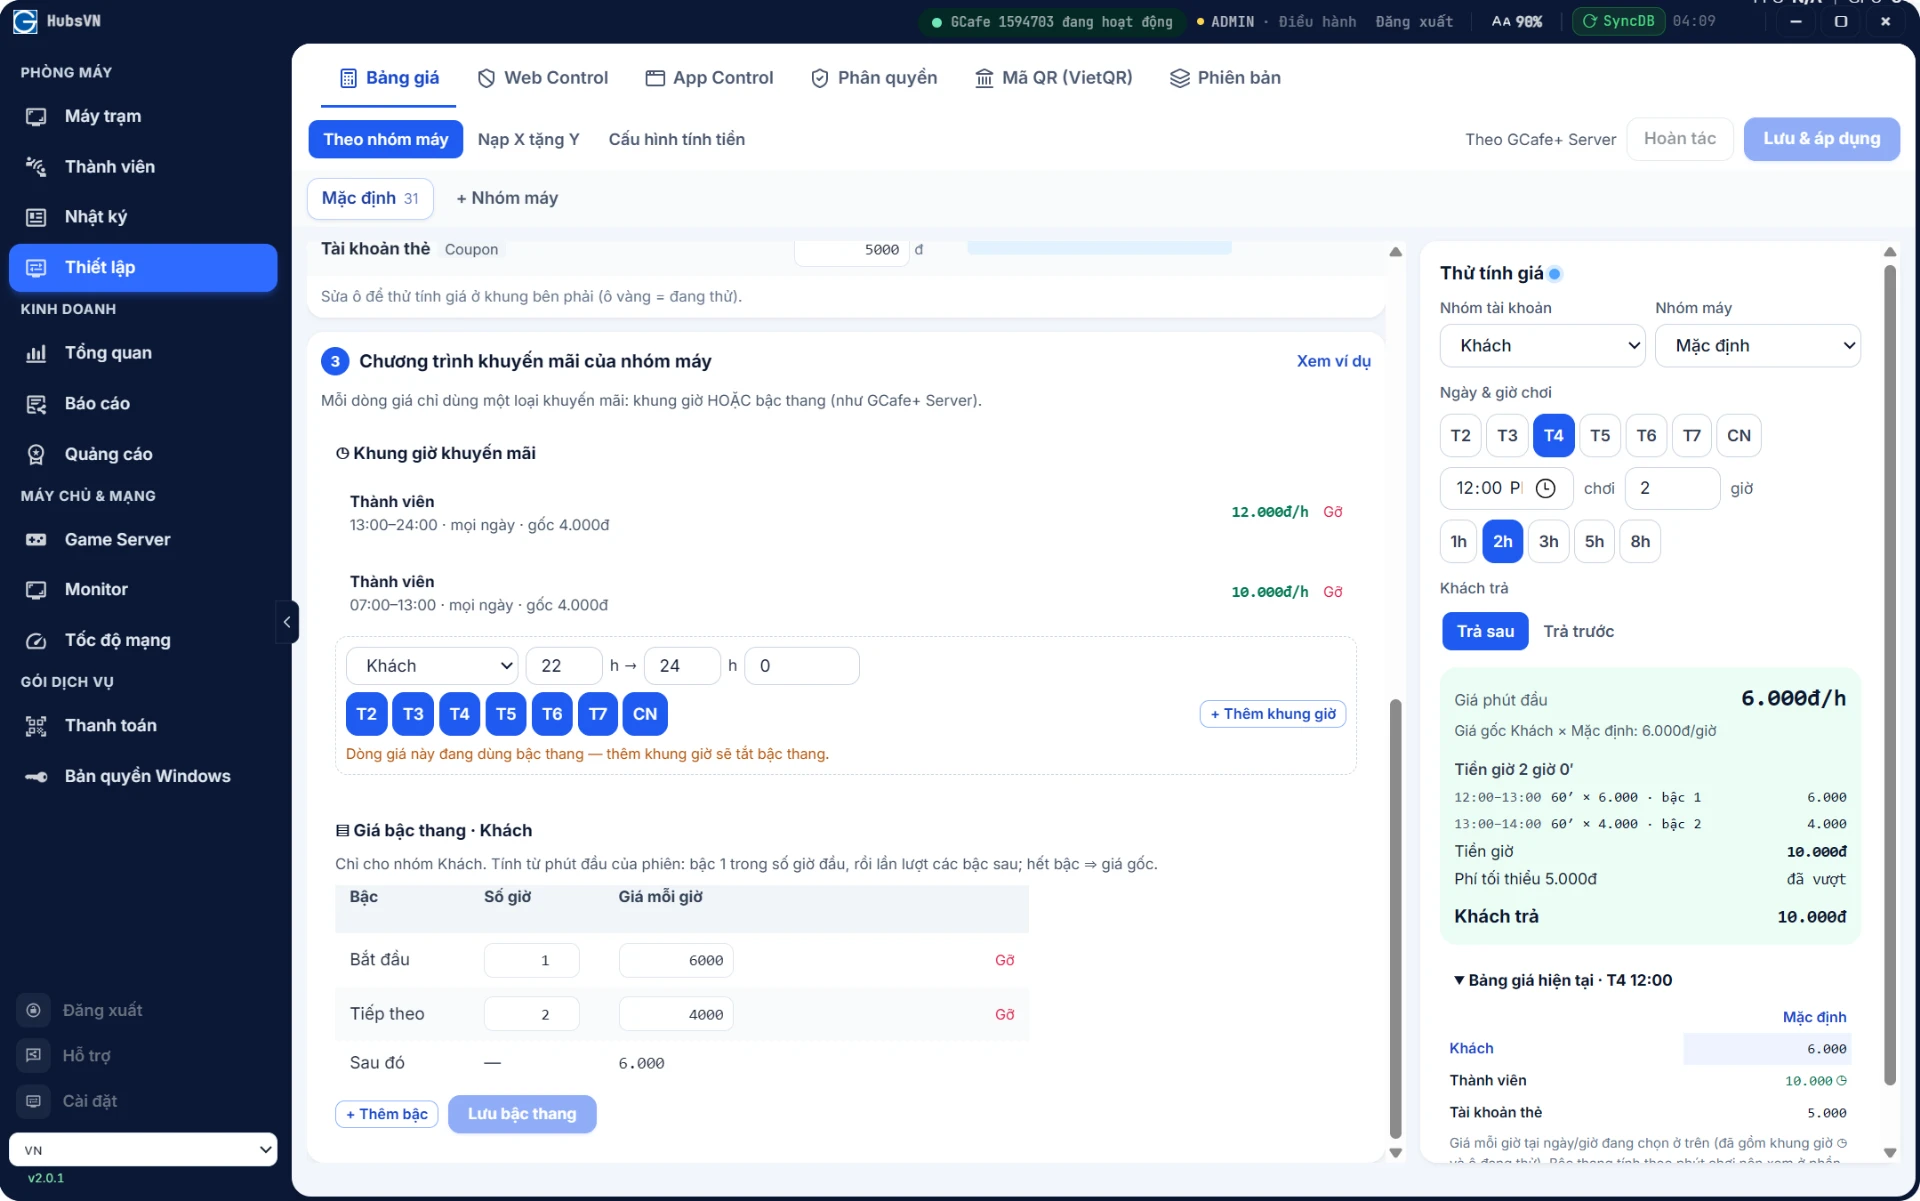The width and height of the screenshot is (1920, 1201).
Task: Click Thêm khung giờ button
Action: click(1272, 714)
